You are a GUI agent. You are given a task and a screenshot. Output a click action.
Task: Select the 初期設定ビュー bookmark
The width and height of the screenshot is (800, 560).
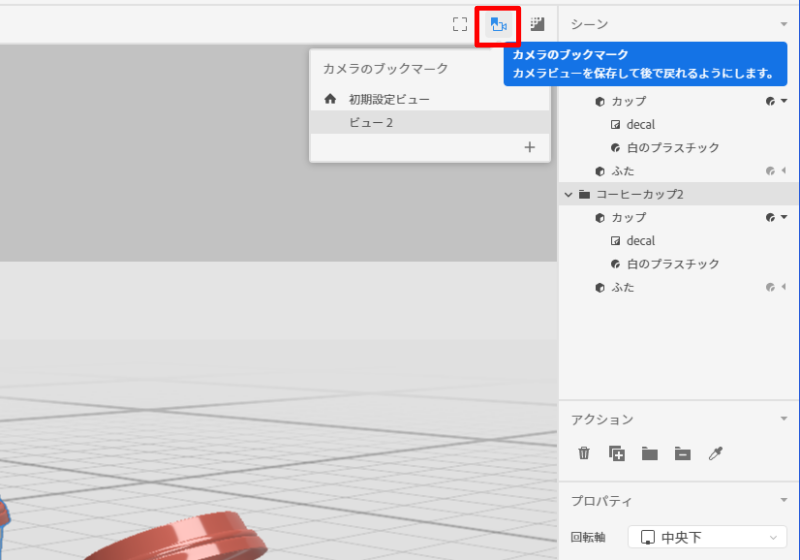(x=389, y=99)
